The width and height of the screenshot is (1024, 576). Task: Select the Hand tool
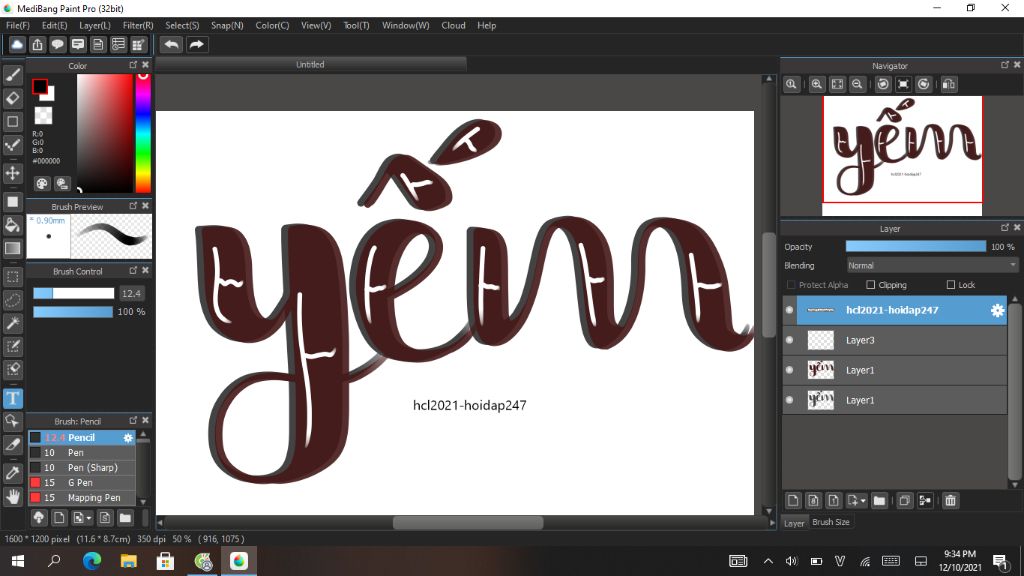[x=12, y=496]
